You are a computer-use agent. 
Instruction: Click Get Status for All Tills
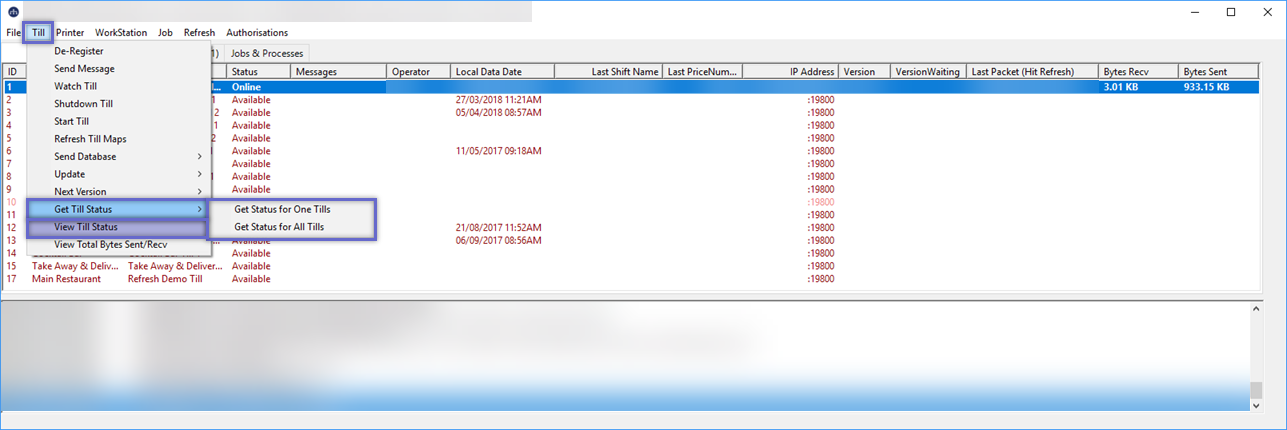click(279, 227)
